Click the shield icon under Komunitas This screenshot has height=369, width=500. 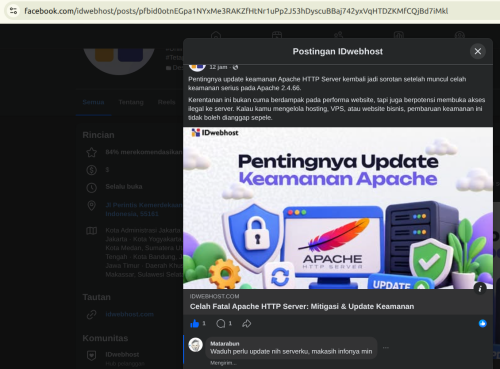92,355
